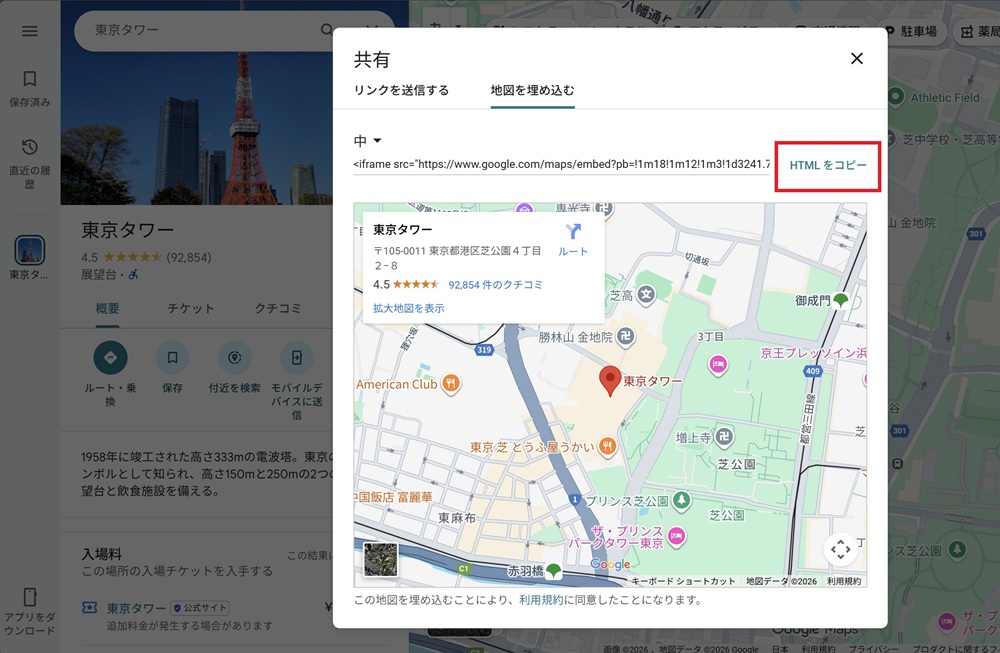Click the モバイルデバイスに送信 icon
The height and width of the screenshot is (653, 1000).
click(x=296, y=357)
